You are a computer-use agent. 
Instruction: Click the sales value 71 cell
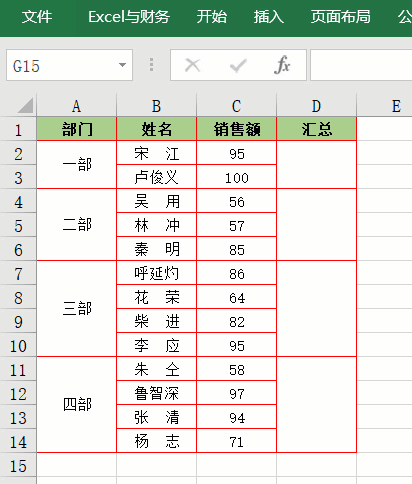237,441
